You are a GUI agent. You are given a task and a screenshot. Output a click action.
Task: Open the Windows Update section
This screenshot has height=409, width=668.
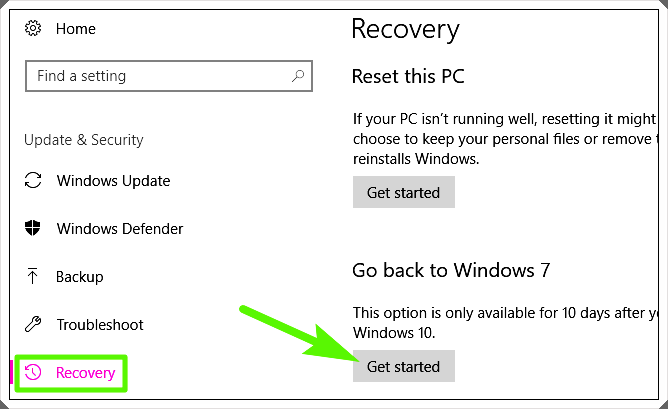coord(113,181)
